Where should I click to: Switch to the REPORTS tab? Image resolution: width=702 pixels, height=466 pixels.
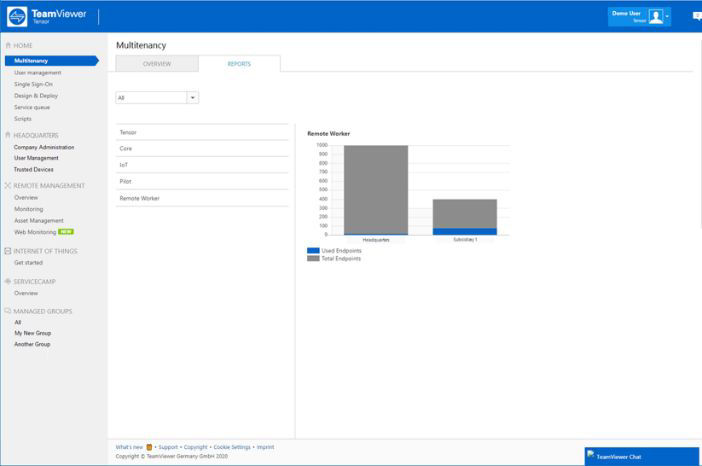pyautogui.click(x=239, y=64)
